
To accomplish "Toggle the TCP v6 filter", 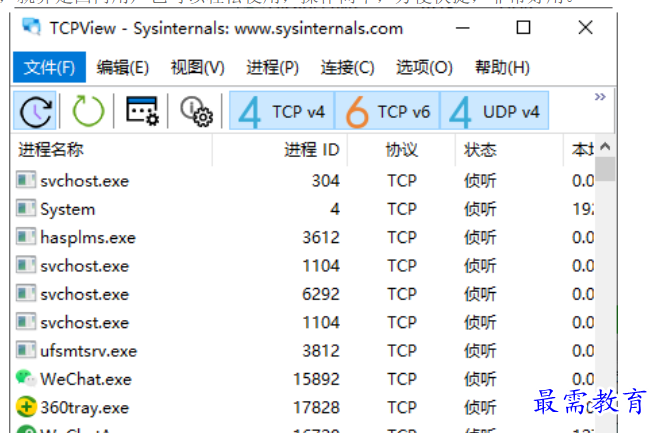I will click(387, 111).
